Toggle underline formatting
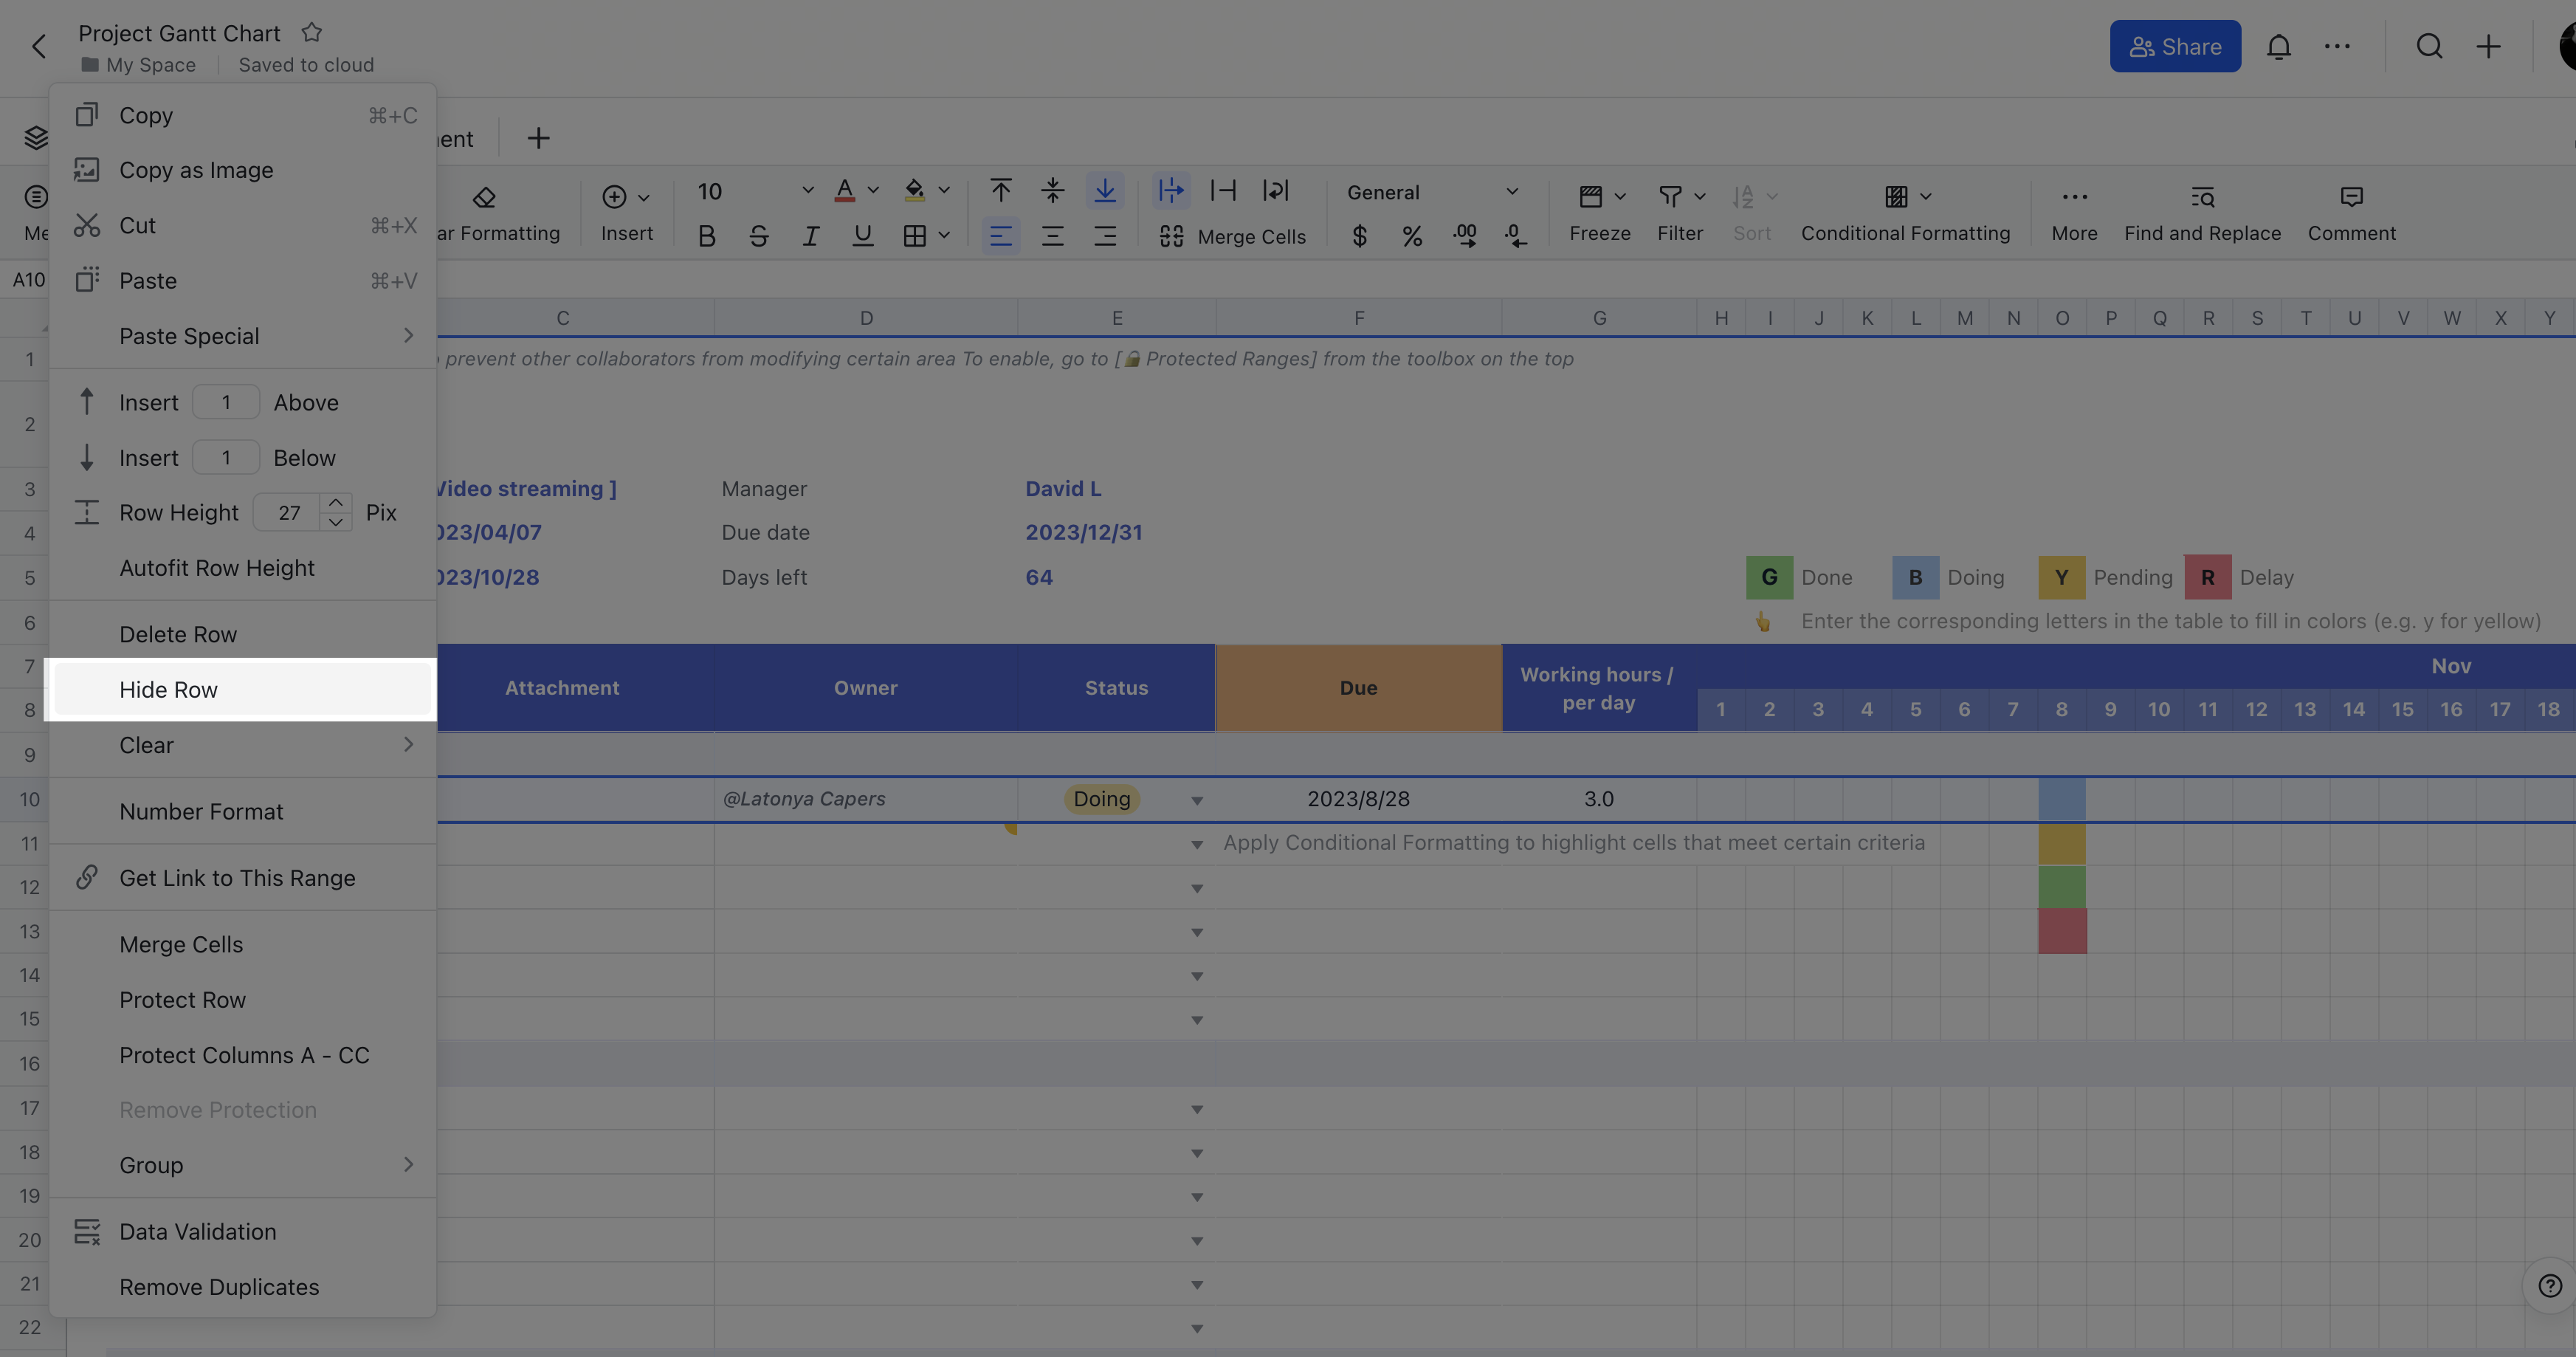2576x1357 pixels. 862,236
